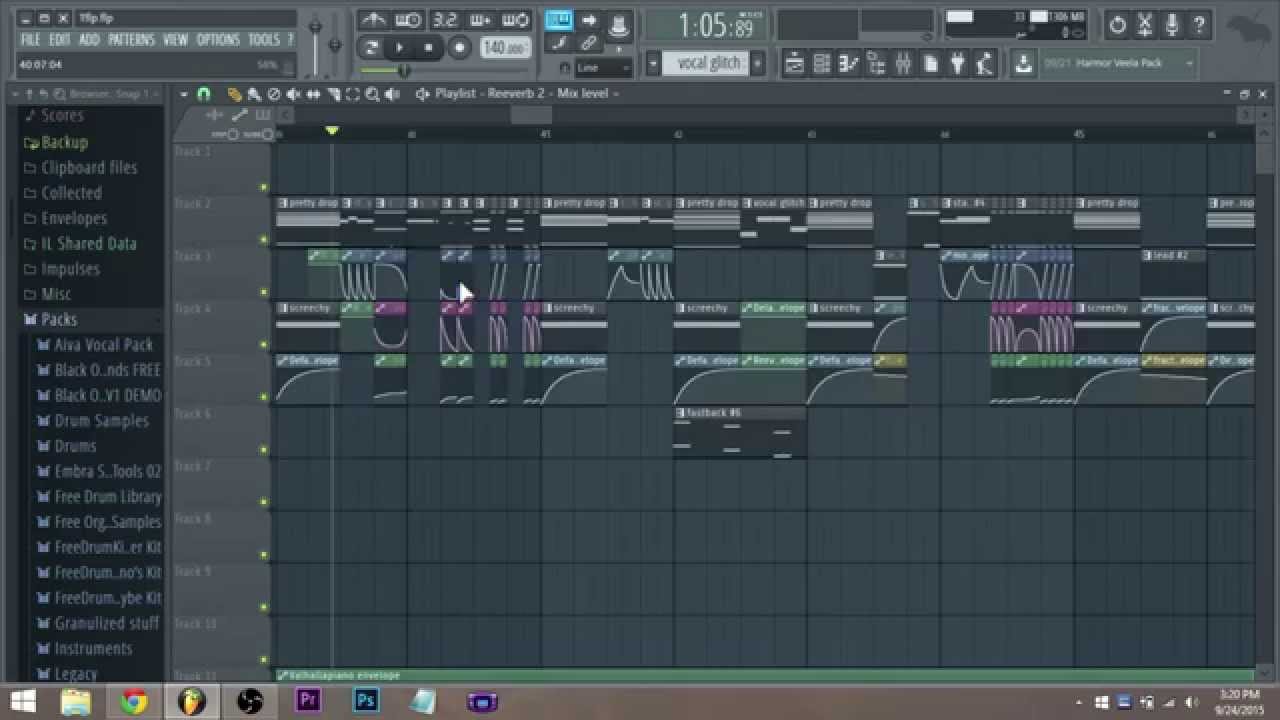The height and width of the screenshot is (720, 1280).
Task: Toggle the blend recording overdub button
Action: (x=480, y=20)
